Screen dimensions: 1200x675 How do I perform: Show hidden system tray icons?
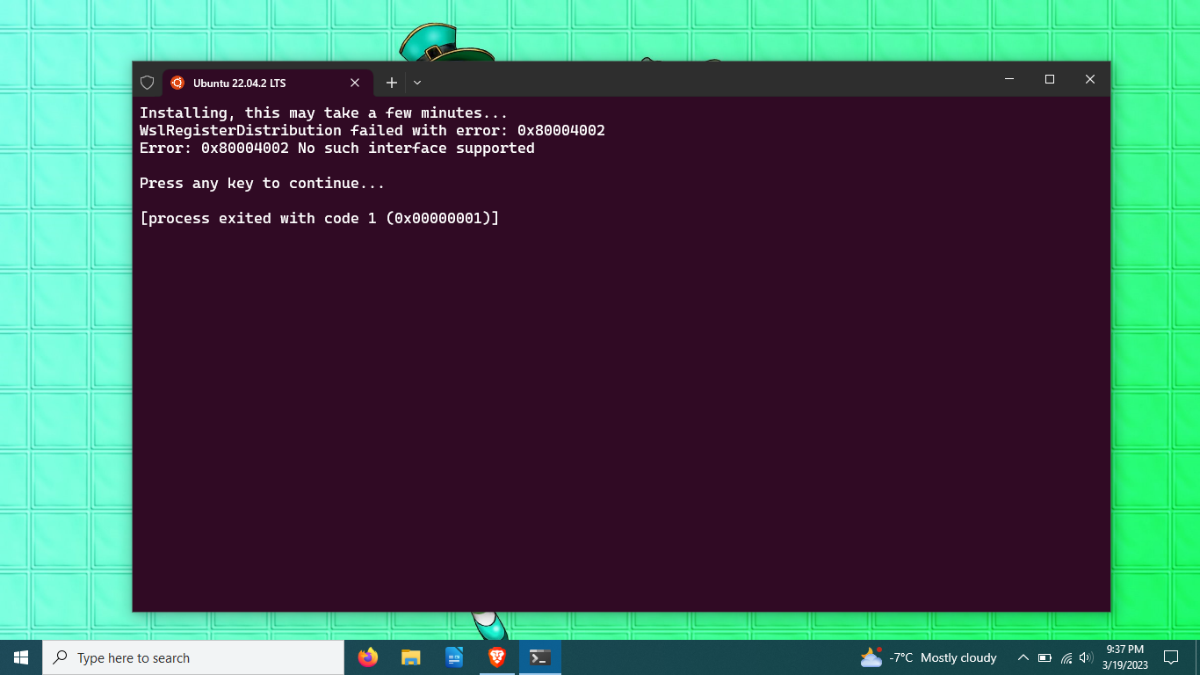click(x=1023, y=657)
